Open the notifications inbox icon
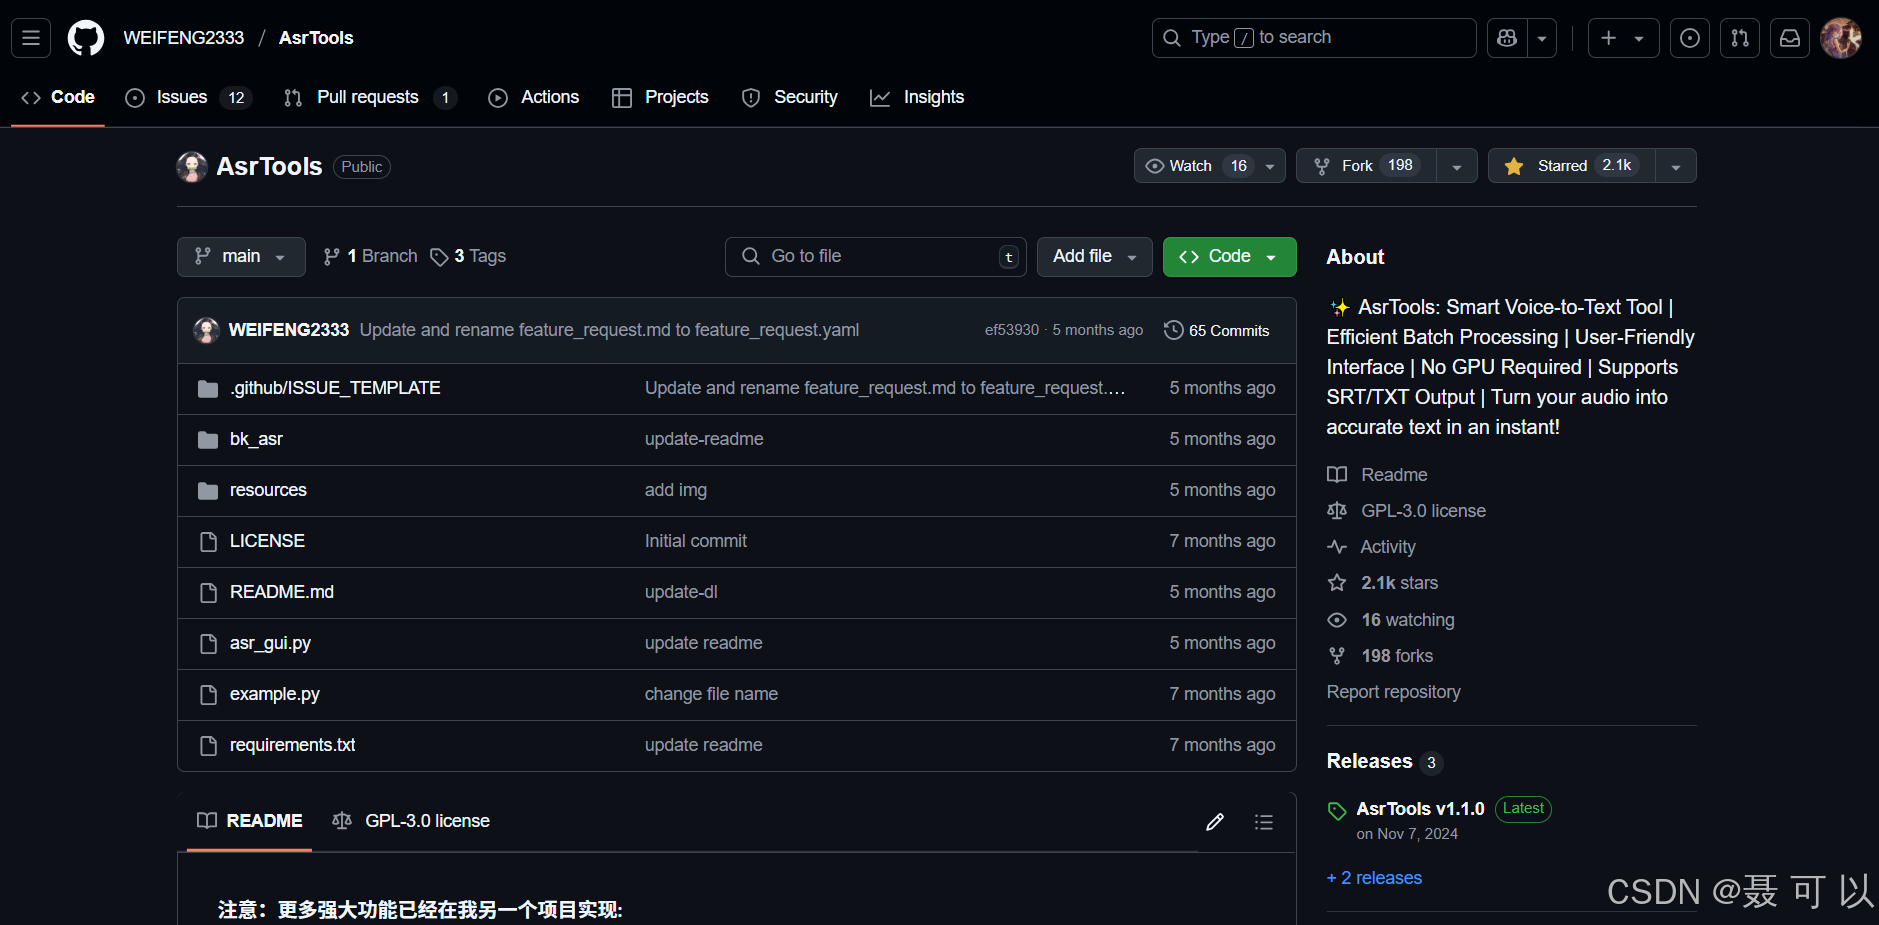Screen dimensions: 1879x925 (x=1790, y=38)
